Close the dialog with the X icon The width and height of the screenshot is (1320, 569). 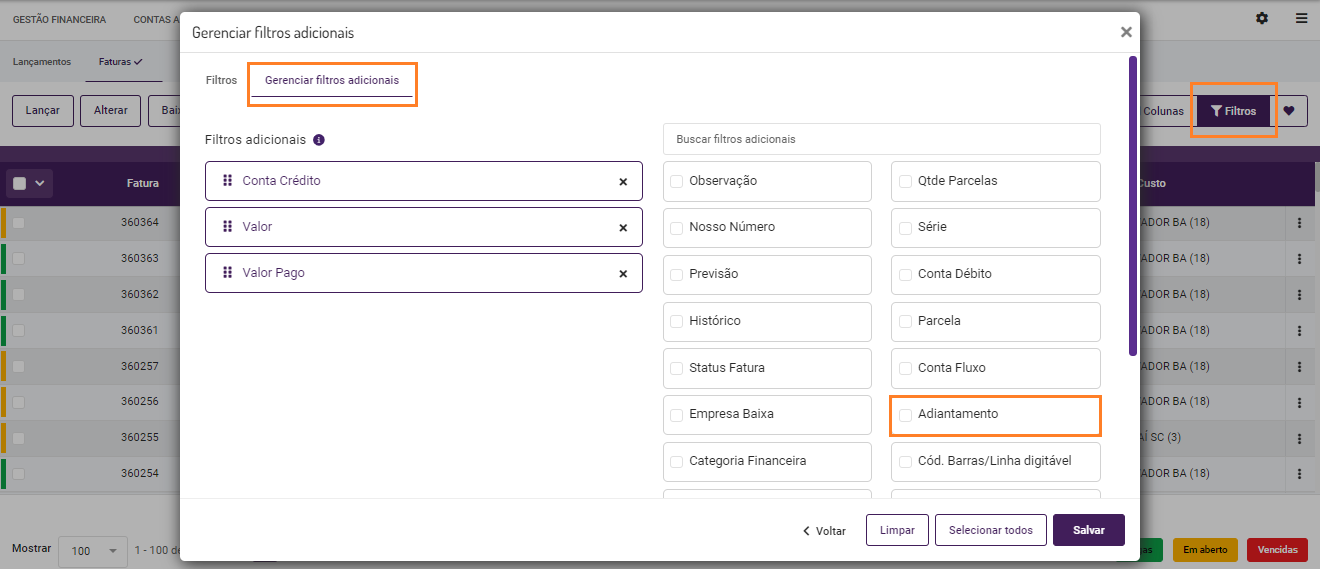click(x=1126, y=32)
